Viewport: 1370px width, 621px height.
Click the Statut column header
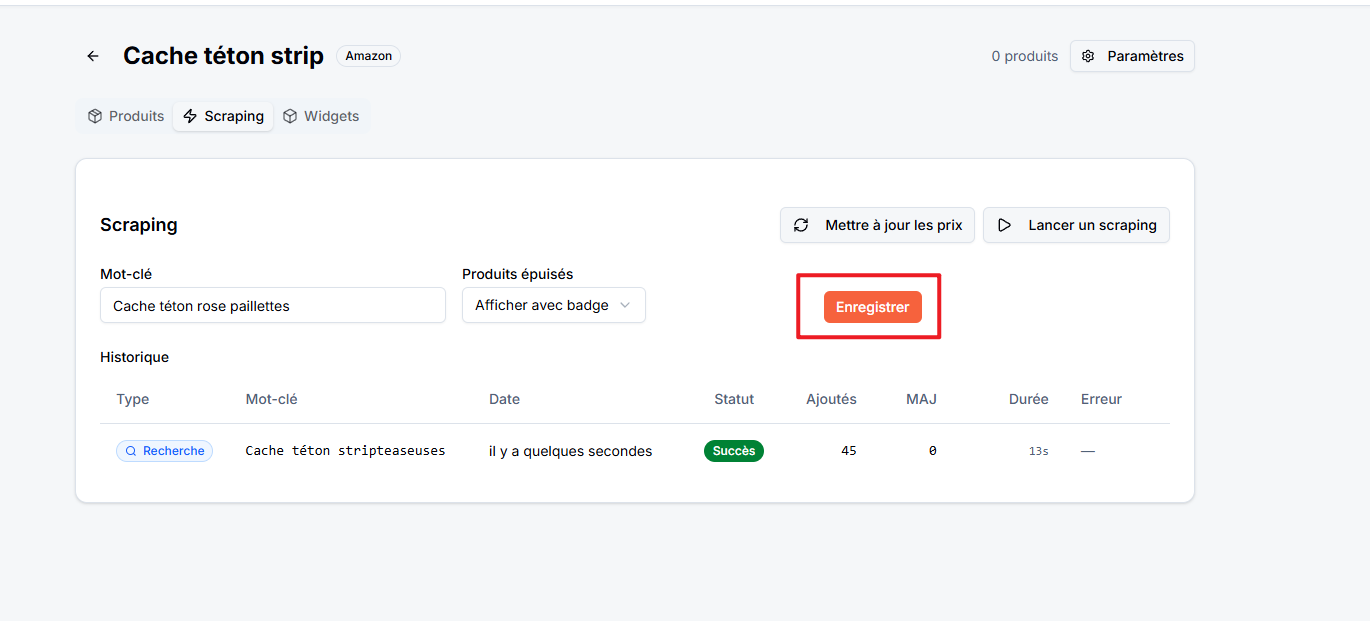point(734,399)
